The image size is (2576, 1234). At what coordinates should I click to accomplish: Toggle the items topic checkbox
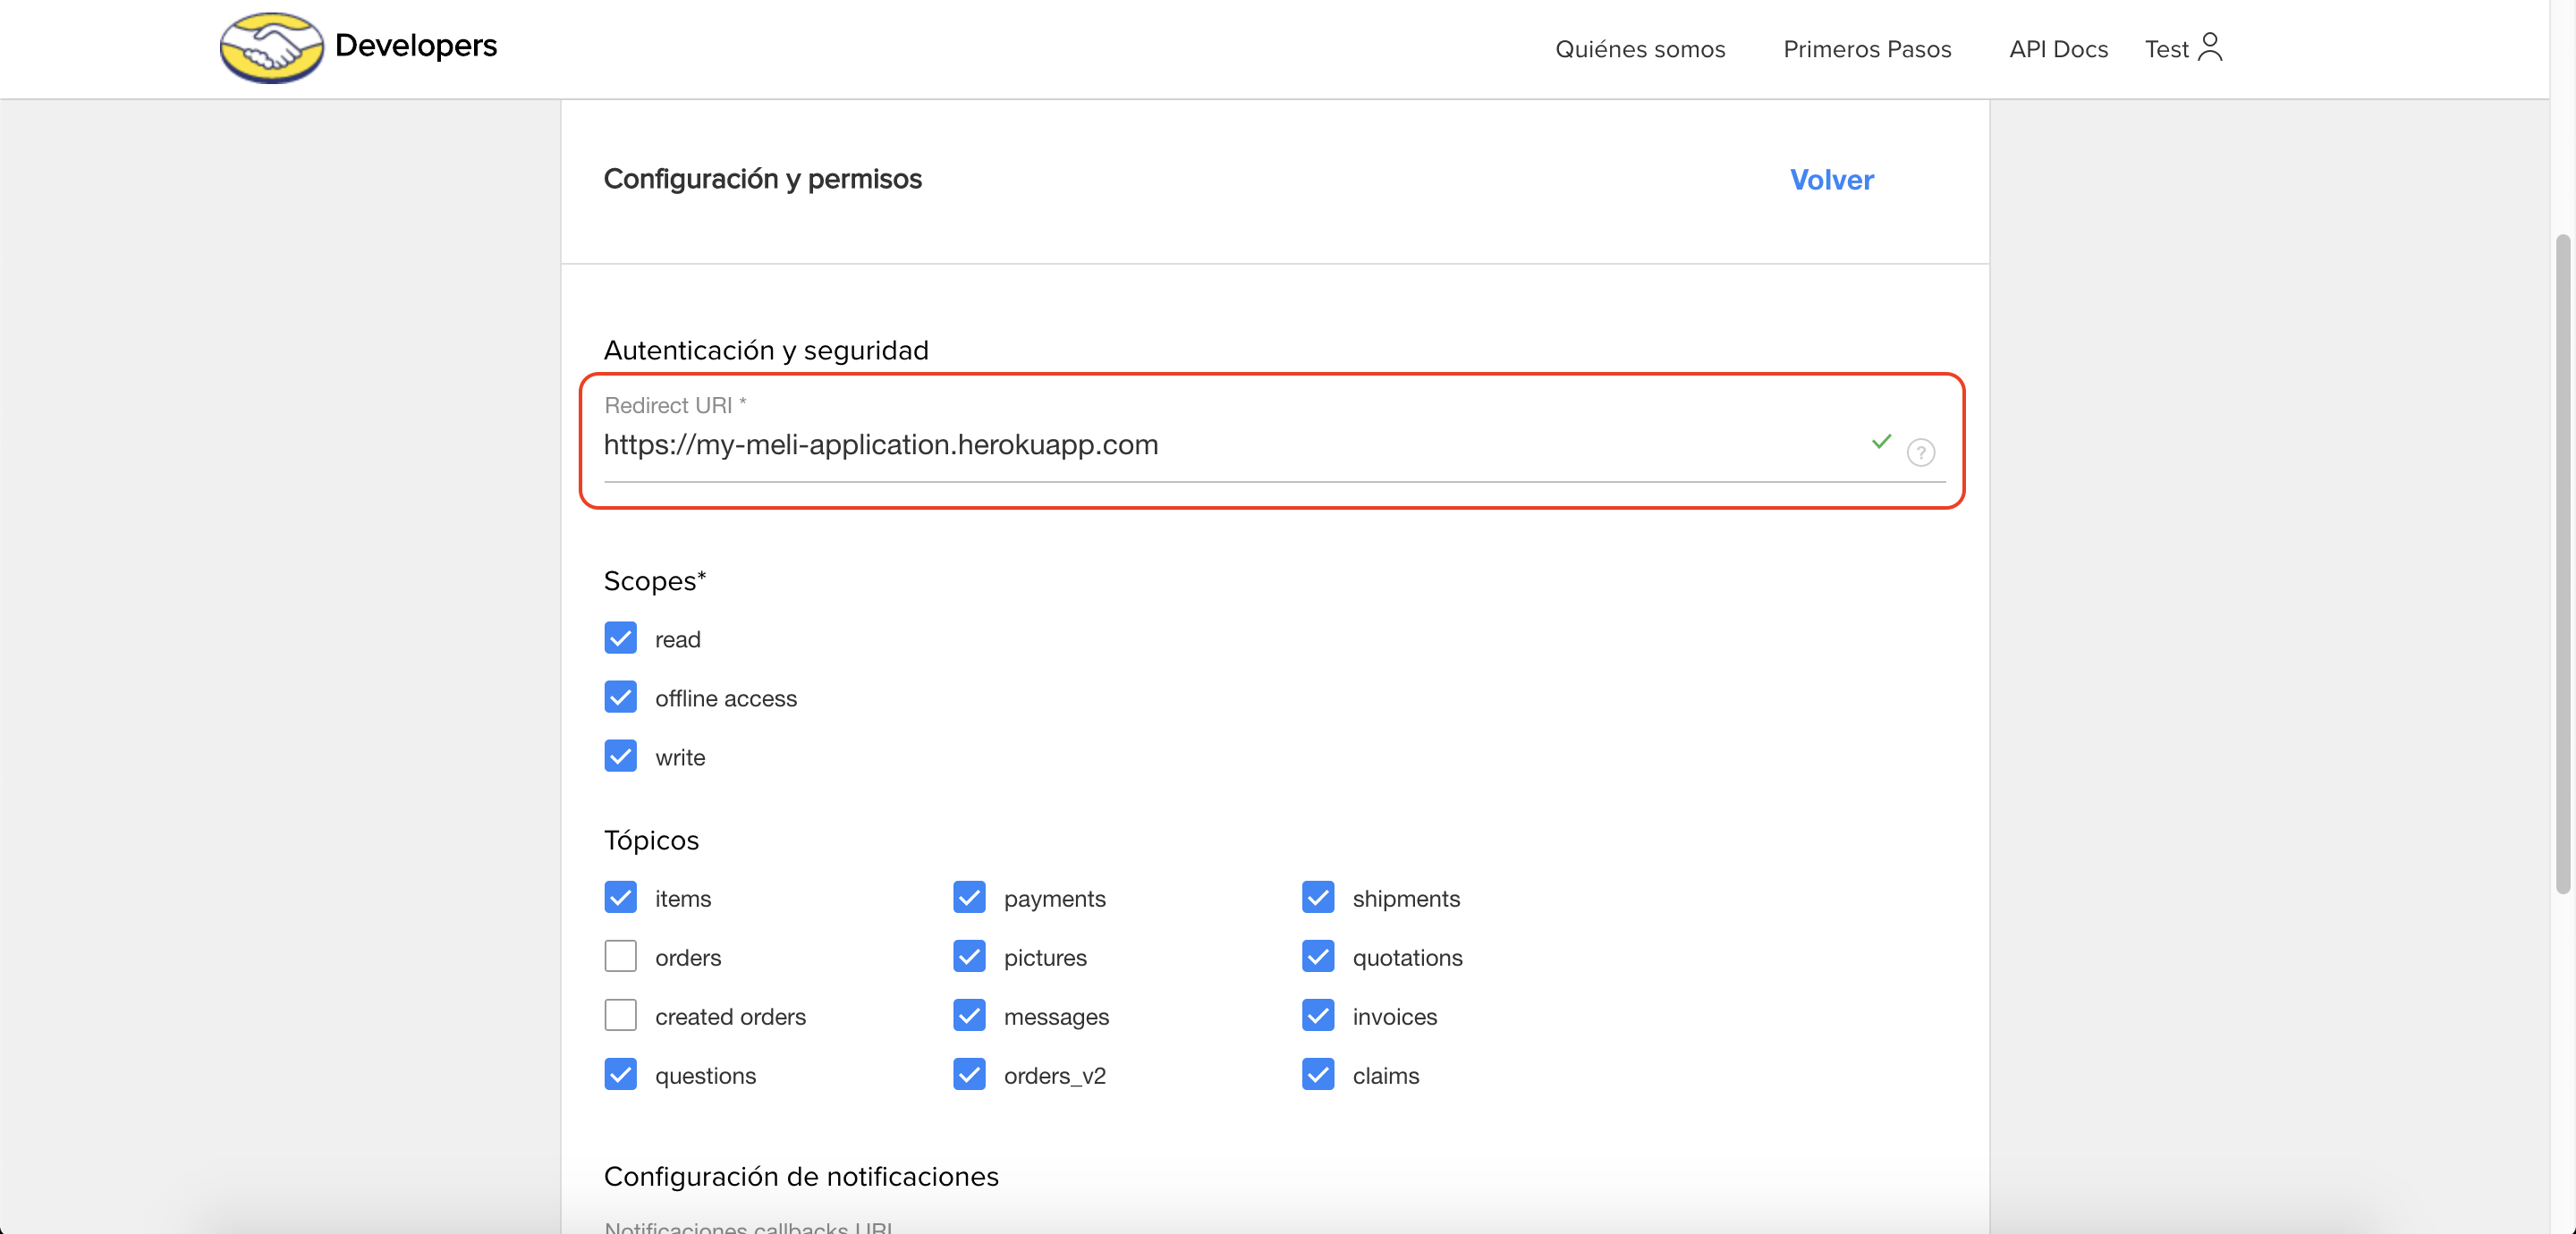pyautogui.click(x=620, y=897)
